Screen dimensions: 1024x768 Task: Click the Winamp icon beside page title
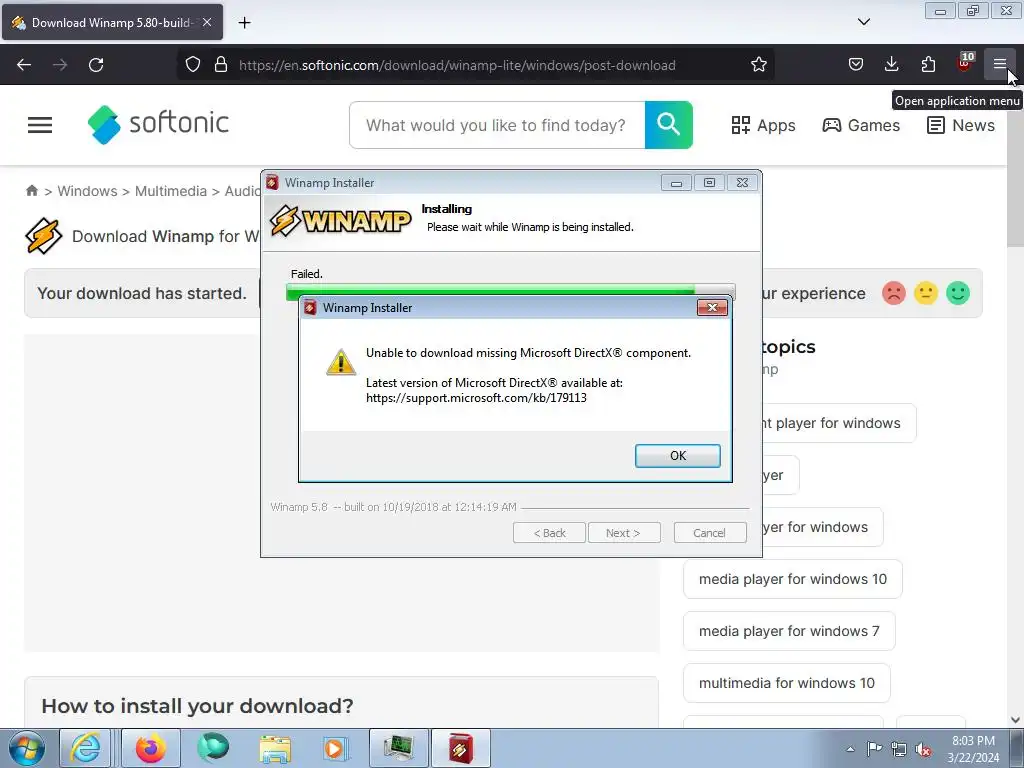pos(44,236)
